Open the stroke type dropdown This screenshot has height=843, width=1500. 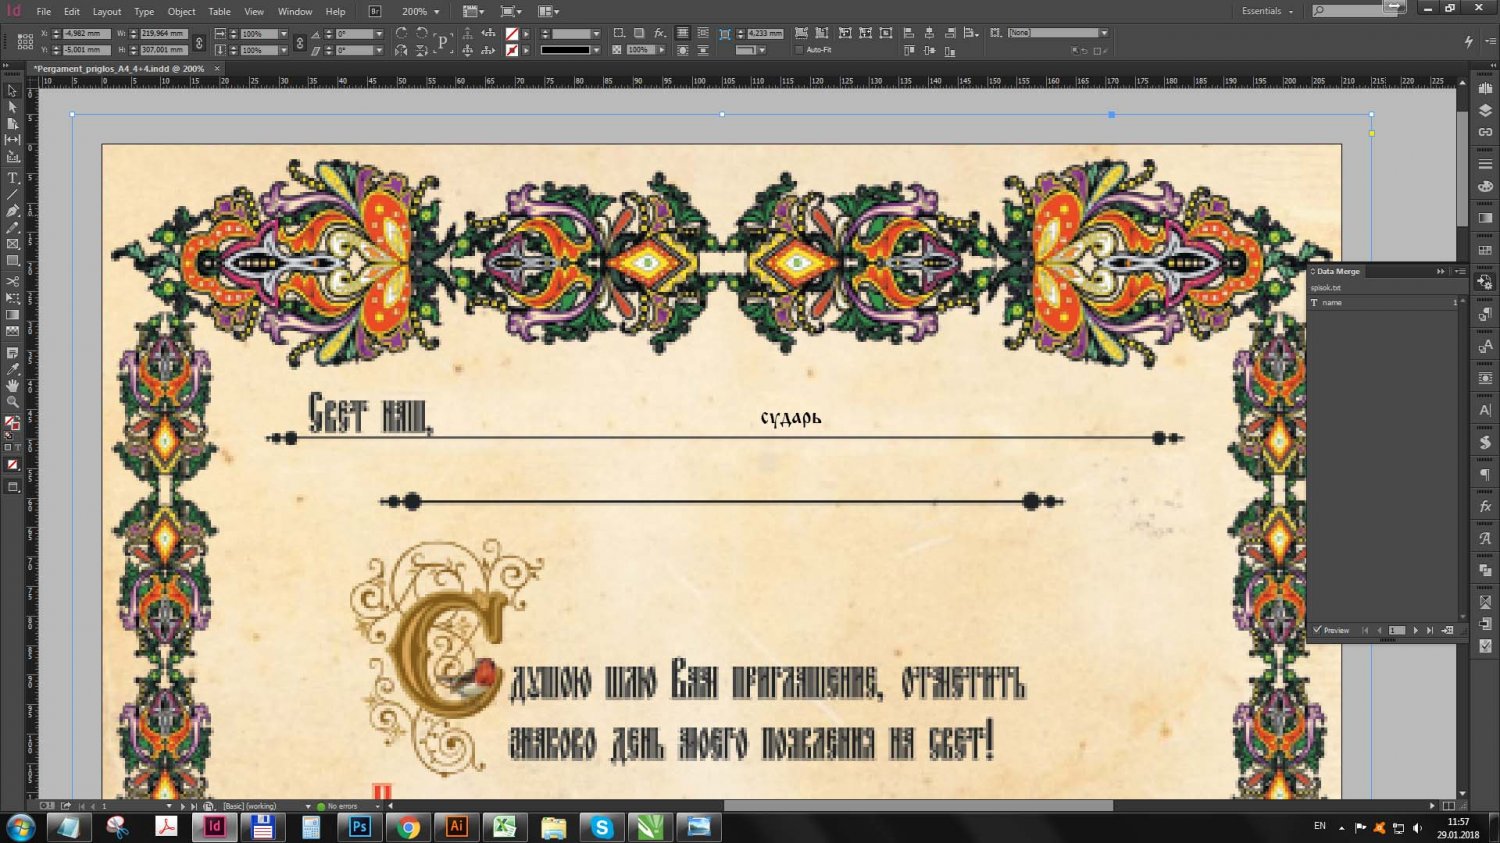click(596, 50)
